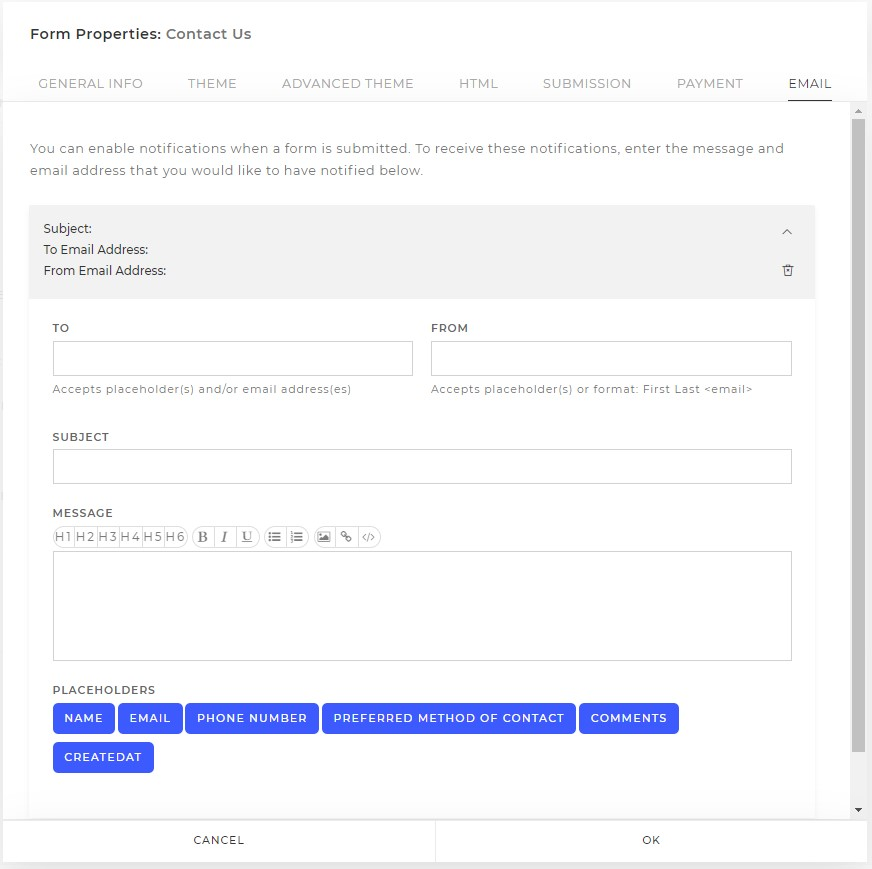Open the code view in message editor
The image size is (872, 869).
369,537
